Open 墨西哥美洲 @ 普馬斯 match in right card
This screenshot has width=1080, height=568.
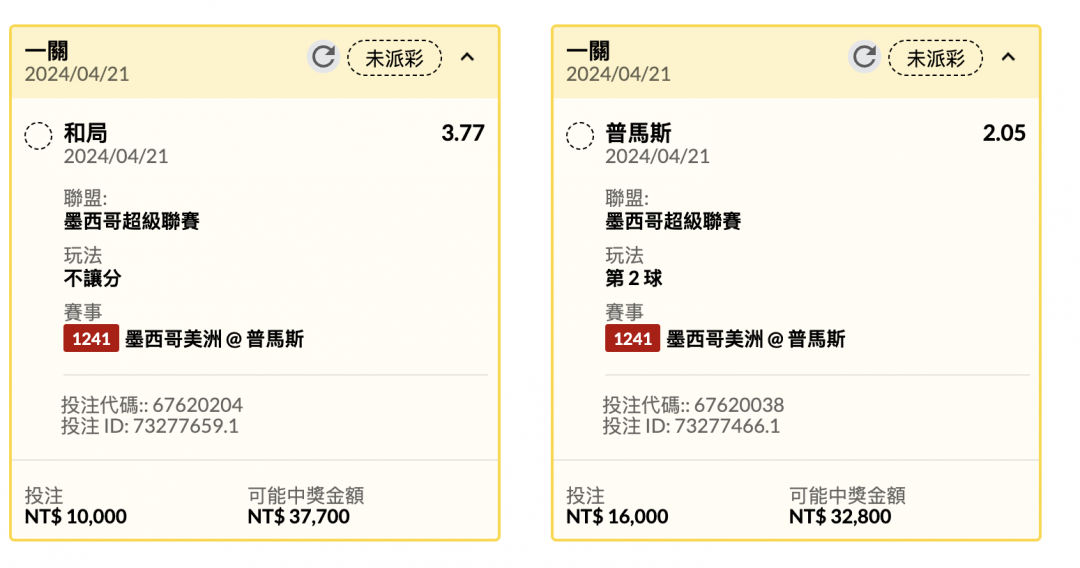(x=756, y=339)
